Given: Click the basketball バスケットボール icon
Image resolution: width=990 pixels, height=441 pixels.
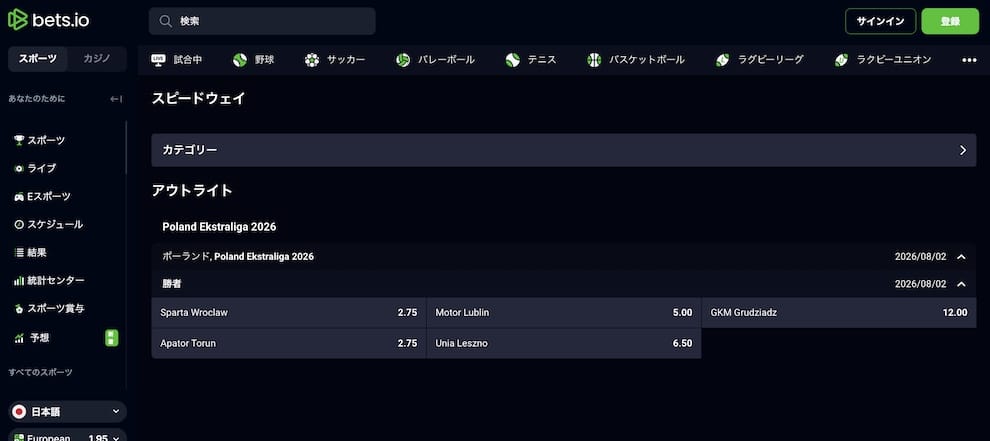Looking at the screenshot, I should [593, 60].
